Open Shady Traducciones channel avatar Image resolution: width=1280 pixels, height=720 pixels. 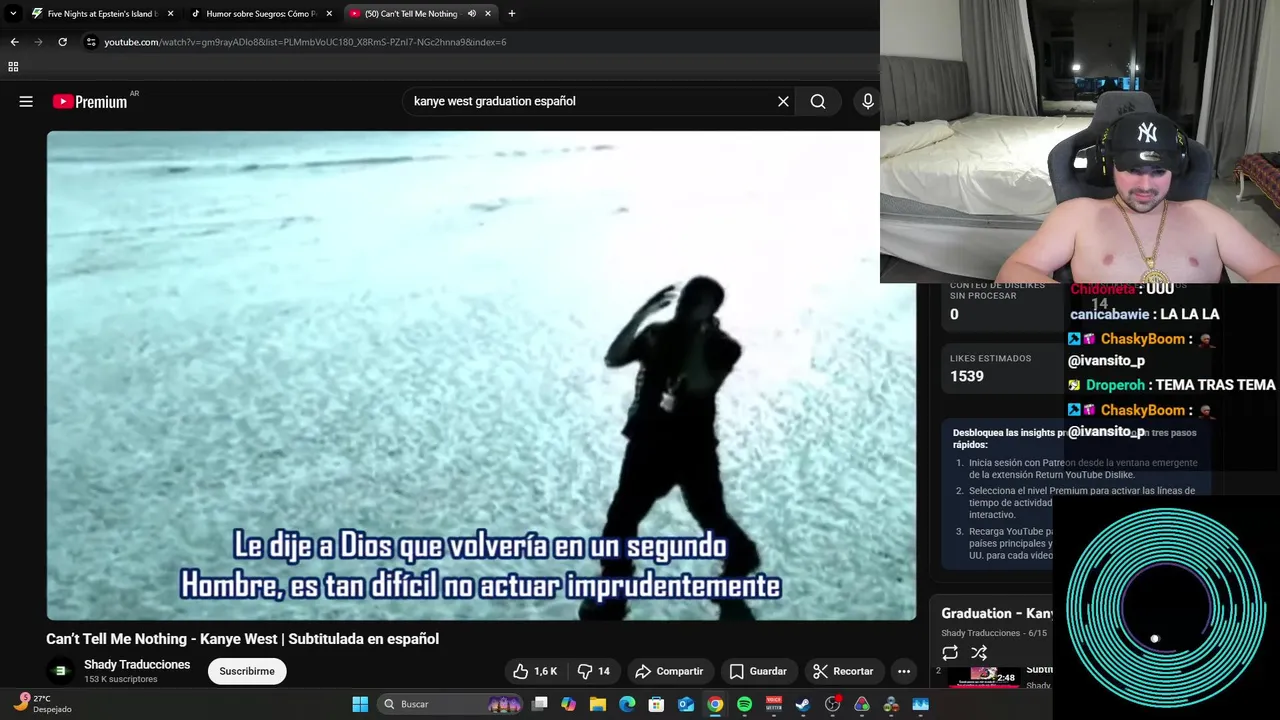[60, 671]
